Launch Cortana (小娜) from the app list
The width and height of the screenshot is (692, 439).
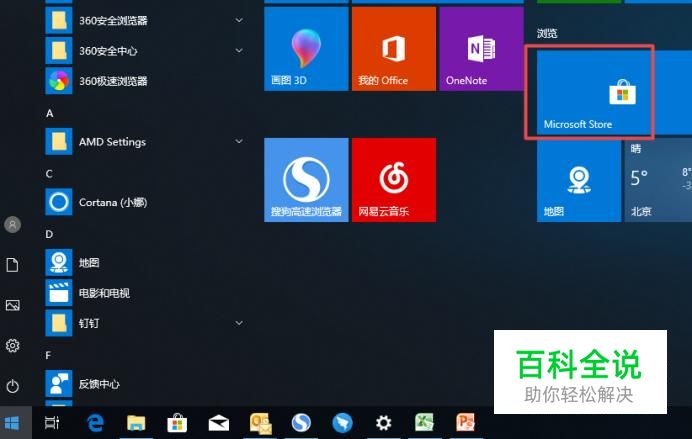click(146, 202)
